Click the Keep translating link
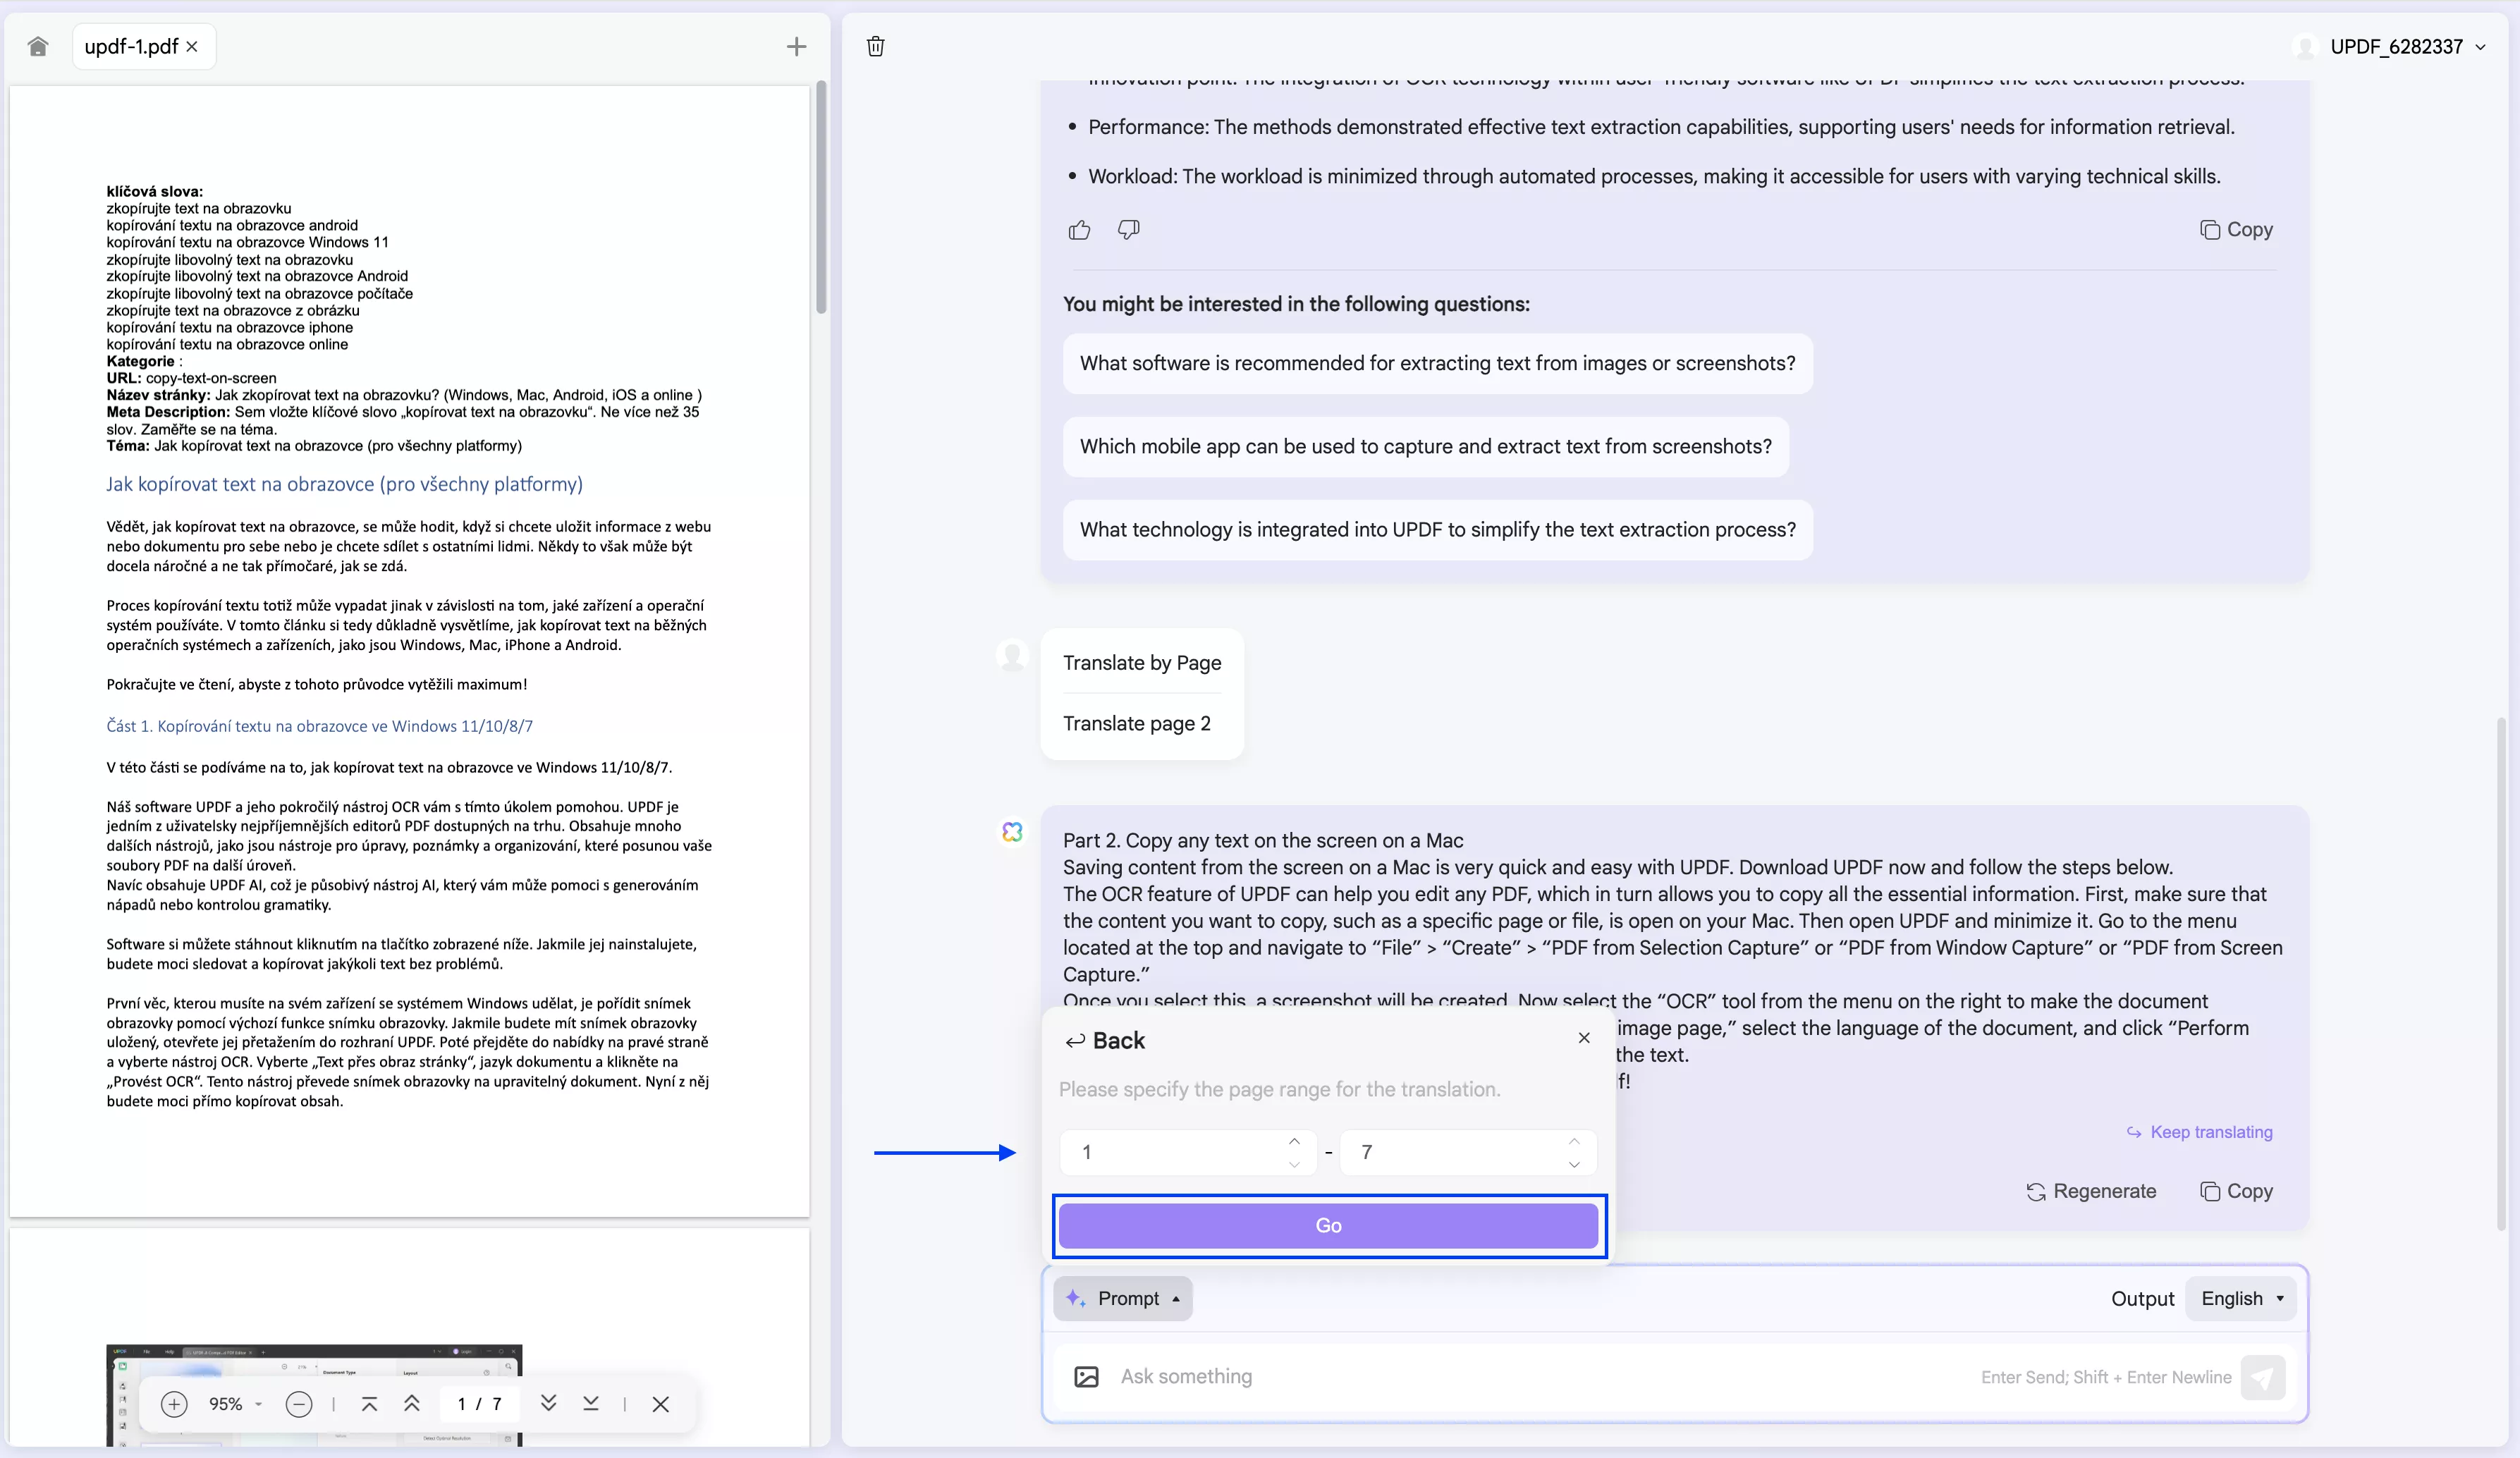Viewport: 2520px width, 1458px height. 2200,1132
